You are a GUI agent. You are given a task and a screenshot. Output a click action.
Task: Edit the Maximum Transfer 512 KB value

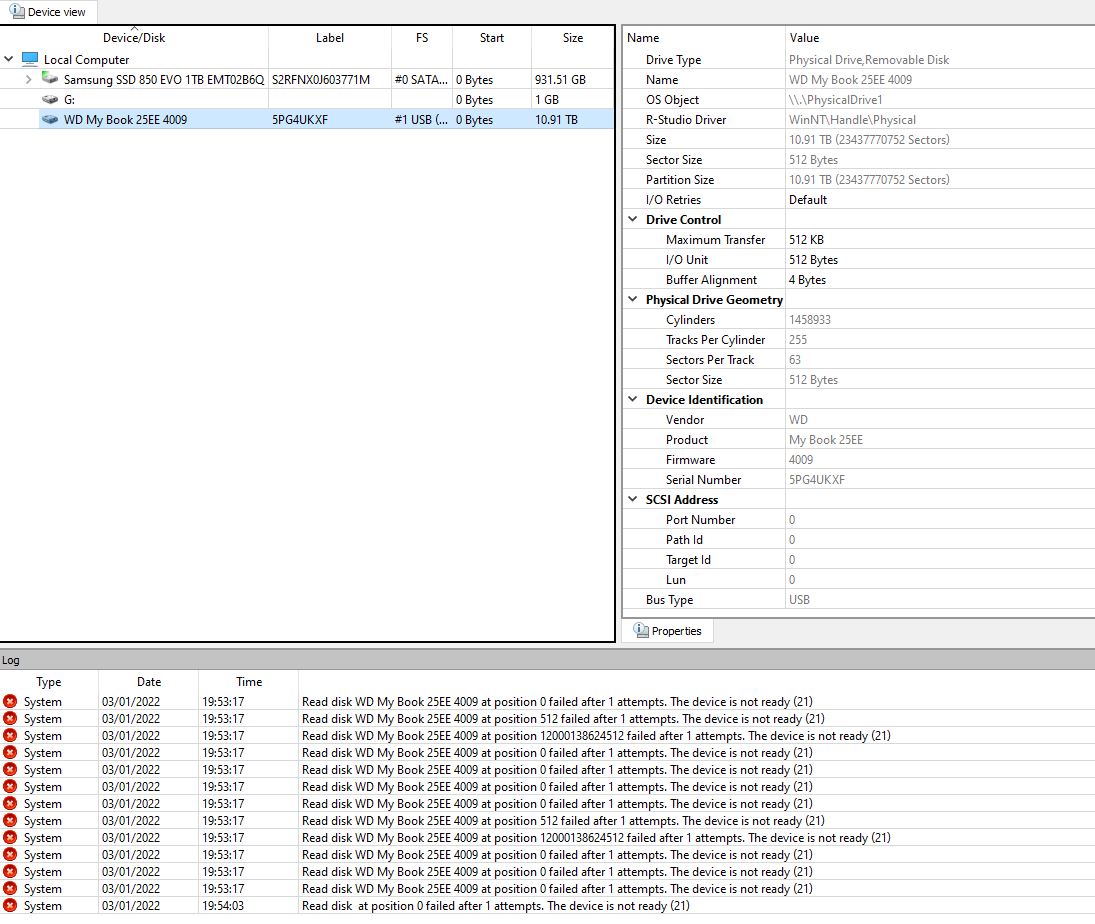click(x=940, y=240)
